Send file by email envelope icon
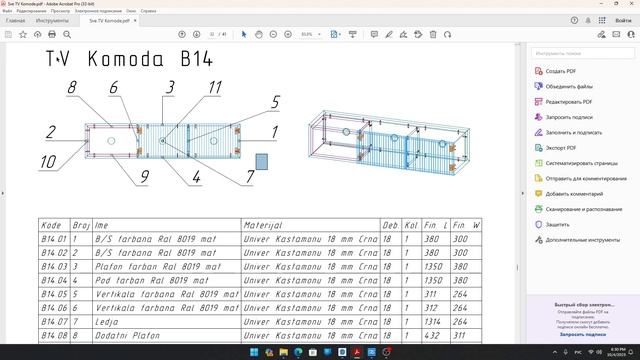Image resolution: width=640 pixels, height=360 pixels. (x=616, y=35)
